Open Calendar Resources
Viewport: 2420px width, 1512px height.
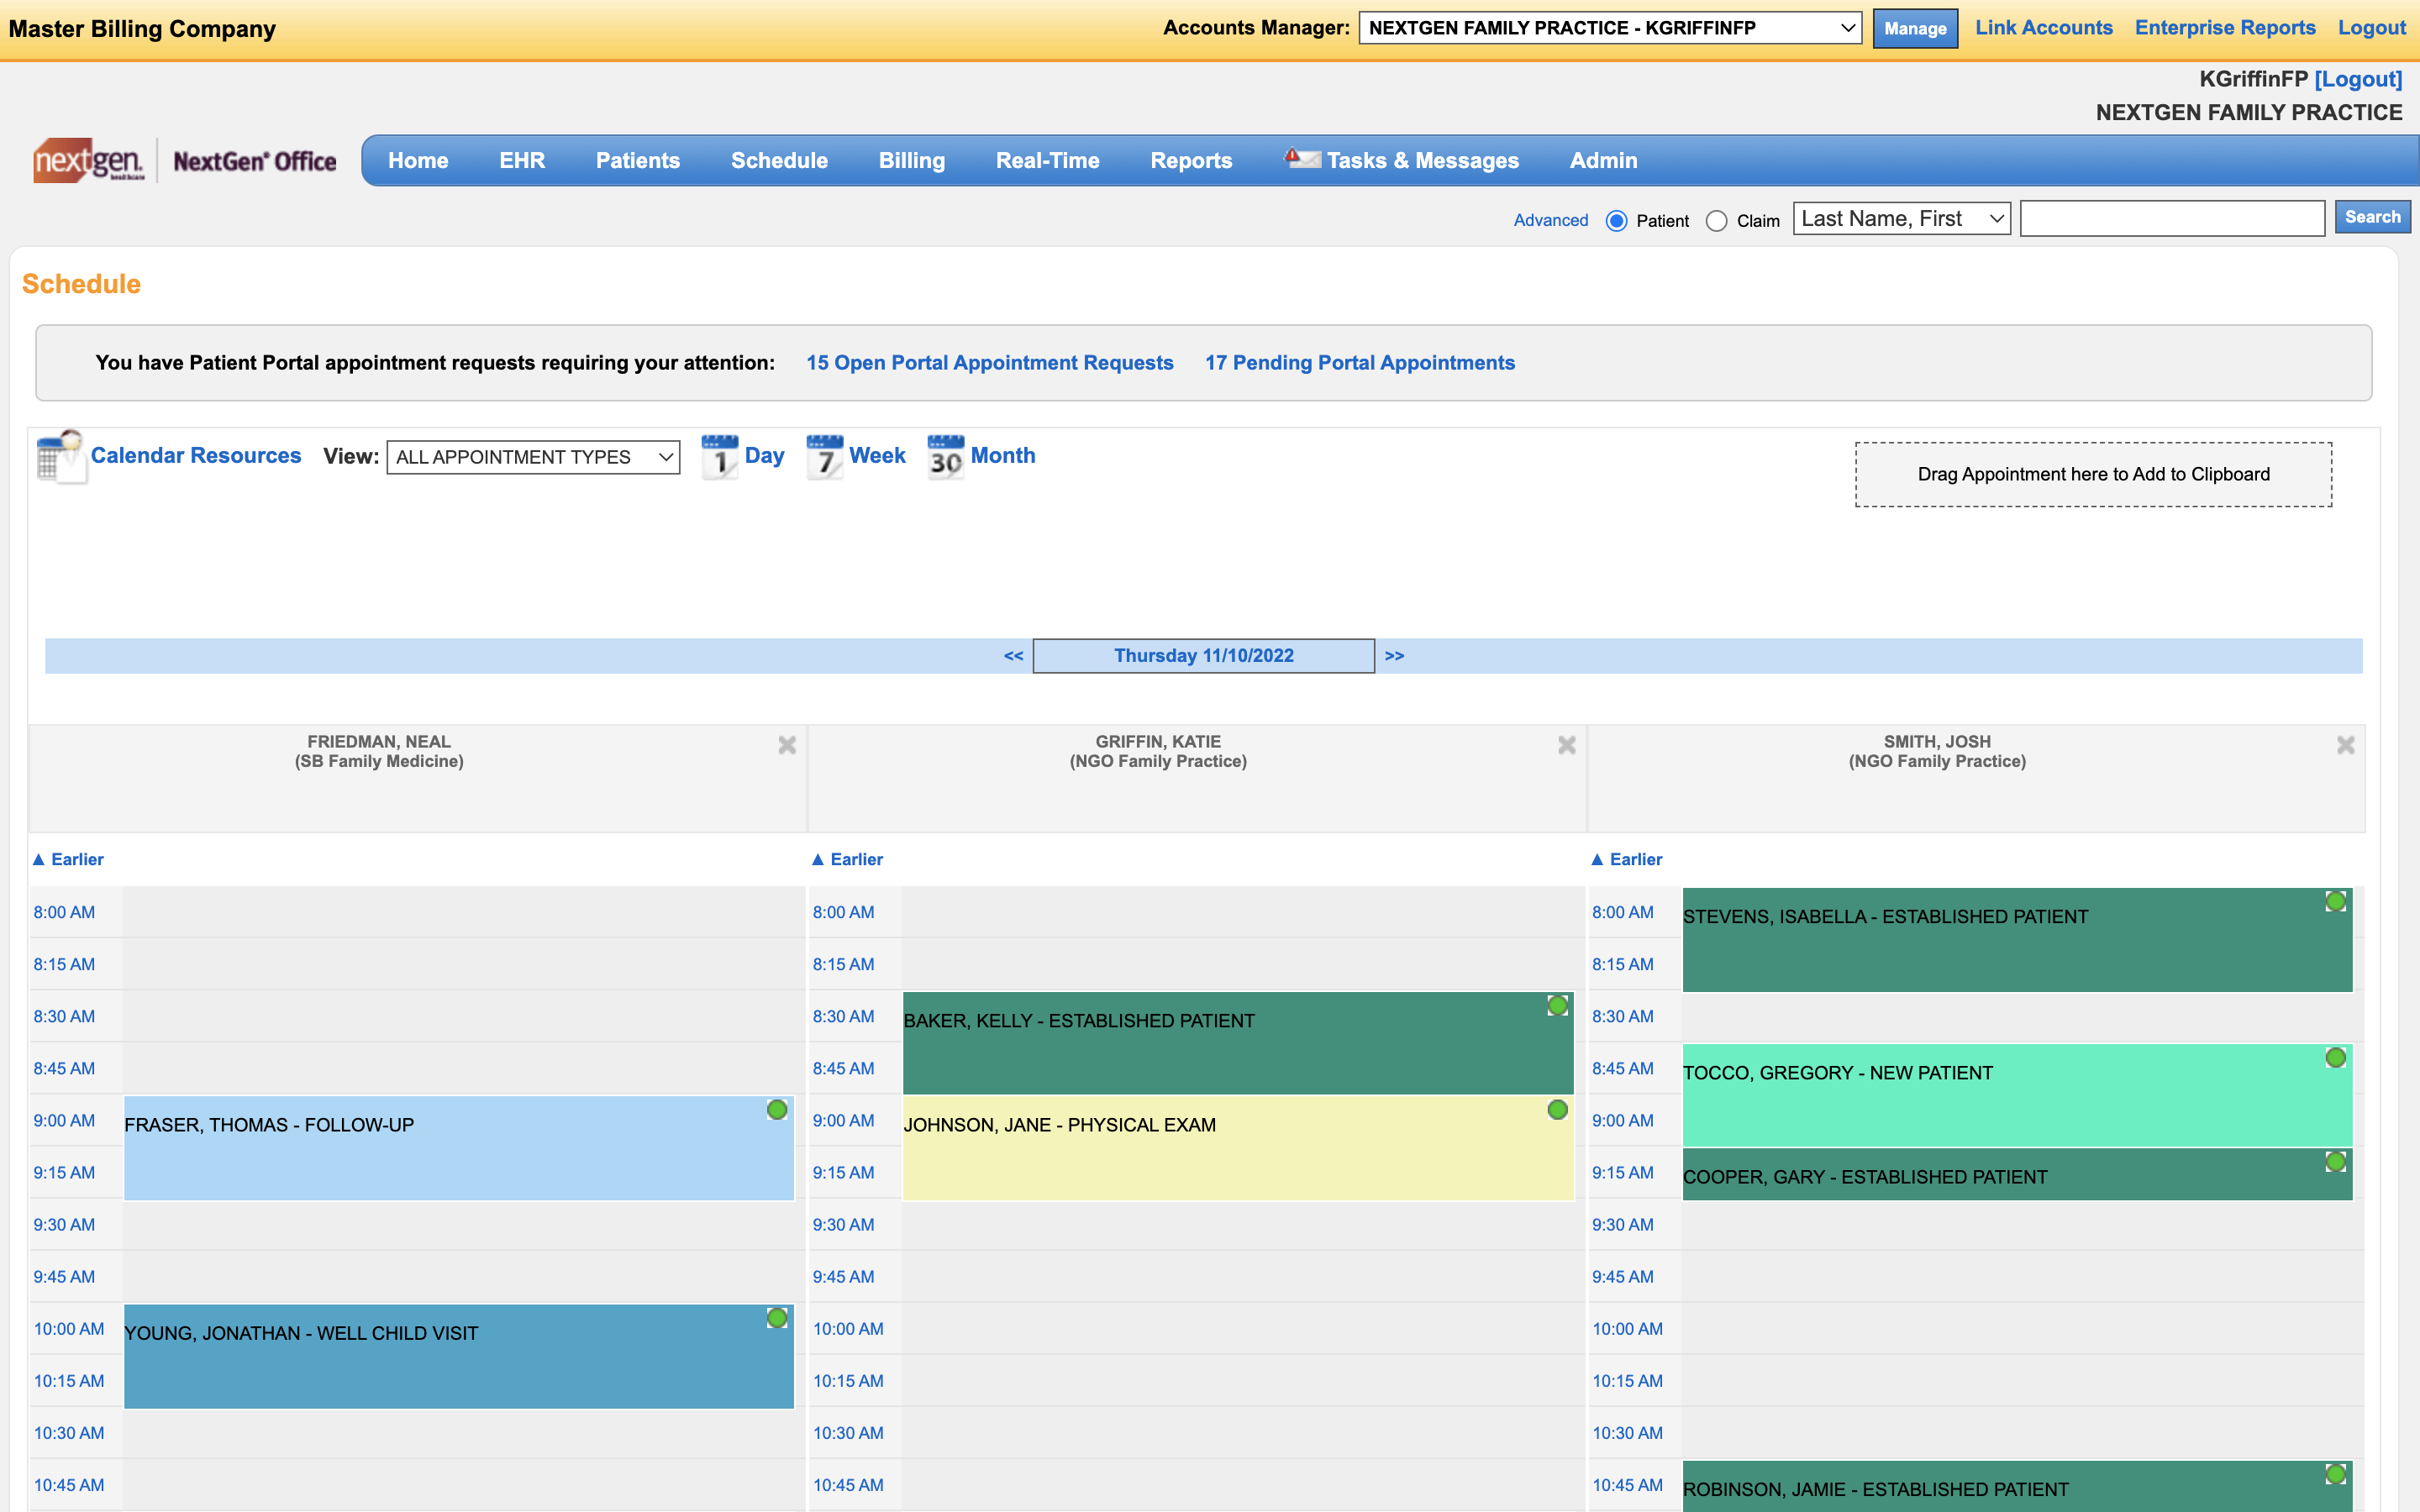click(196, 455)
